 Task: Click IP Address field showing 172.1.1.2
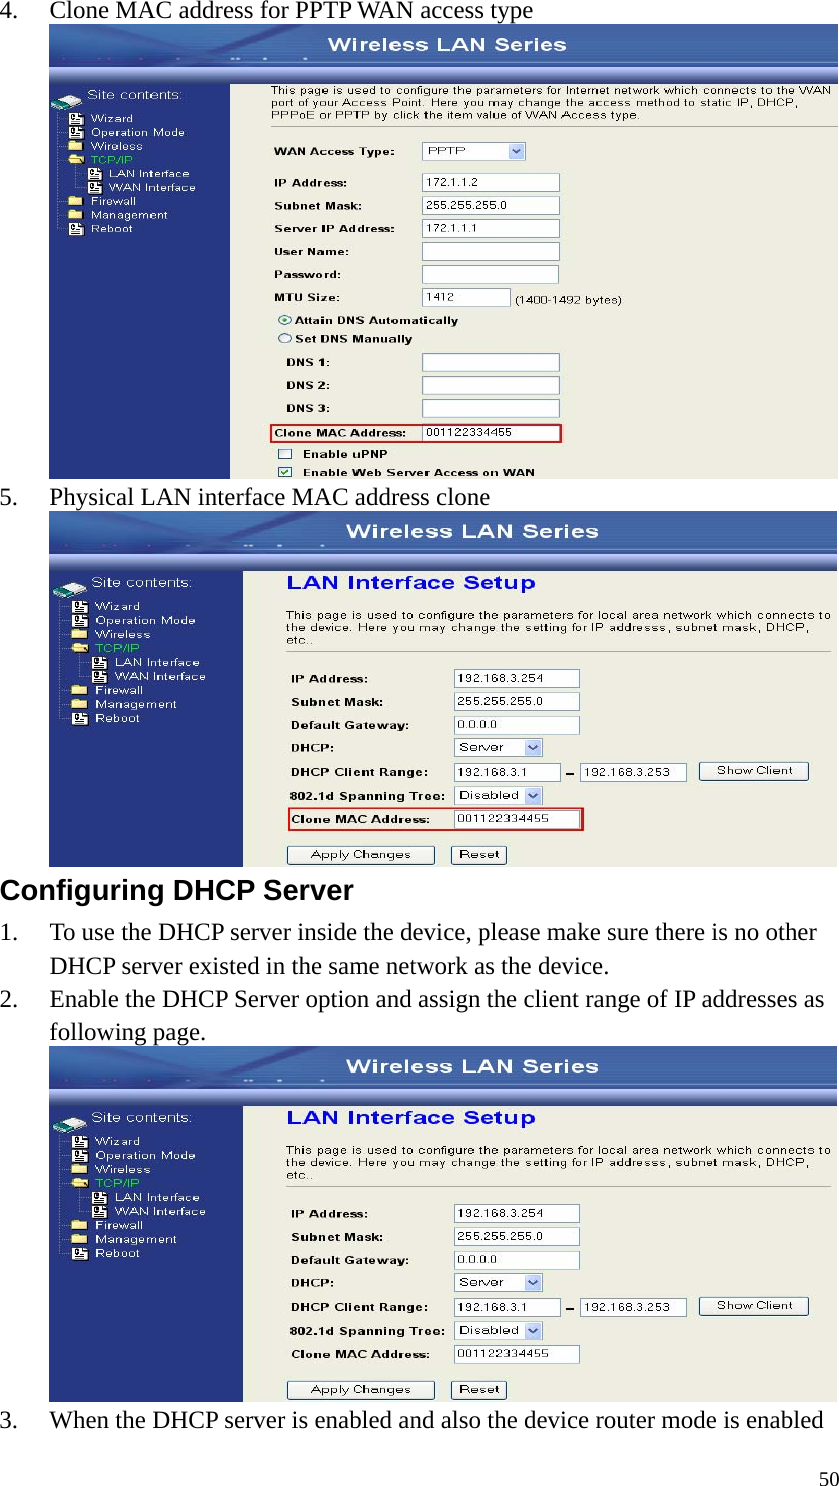491,182
